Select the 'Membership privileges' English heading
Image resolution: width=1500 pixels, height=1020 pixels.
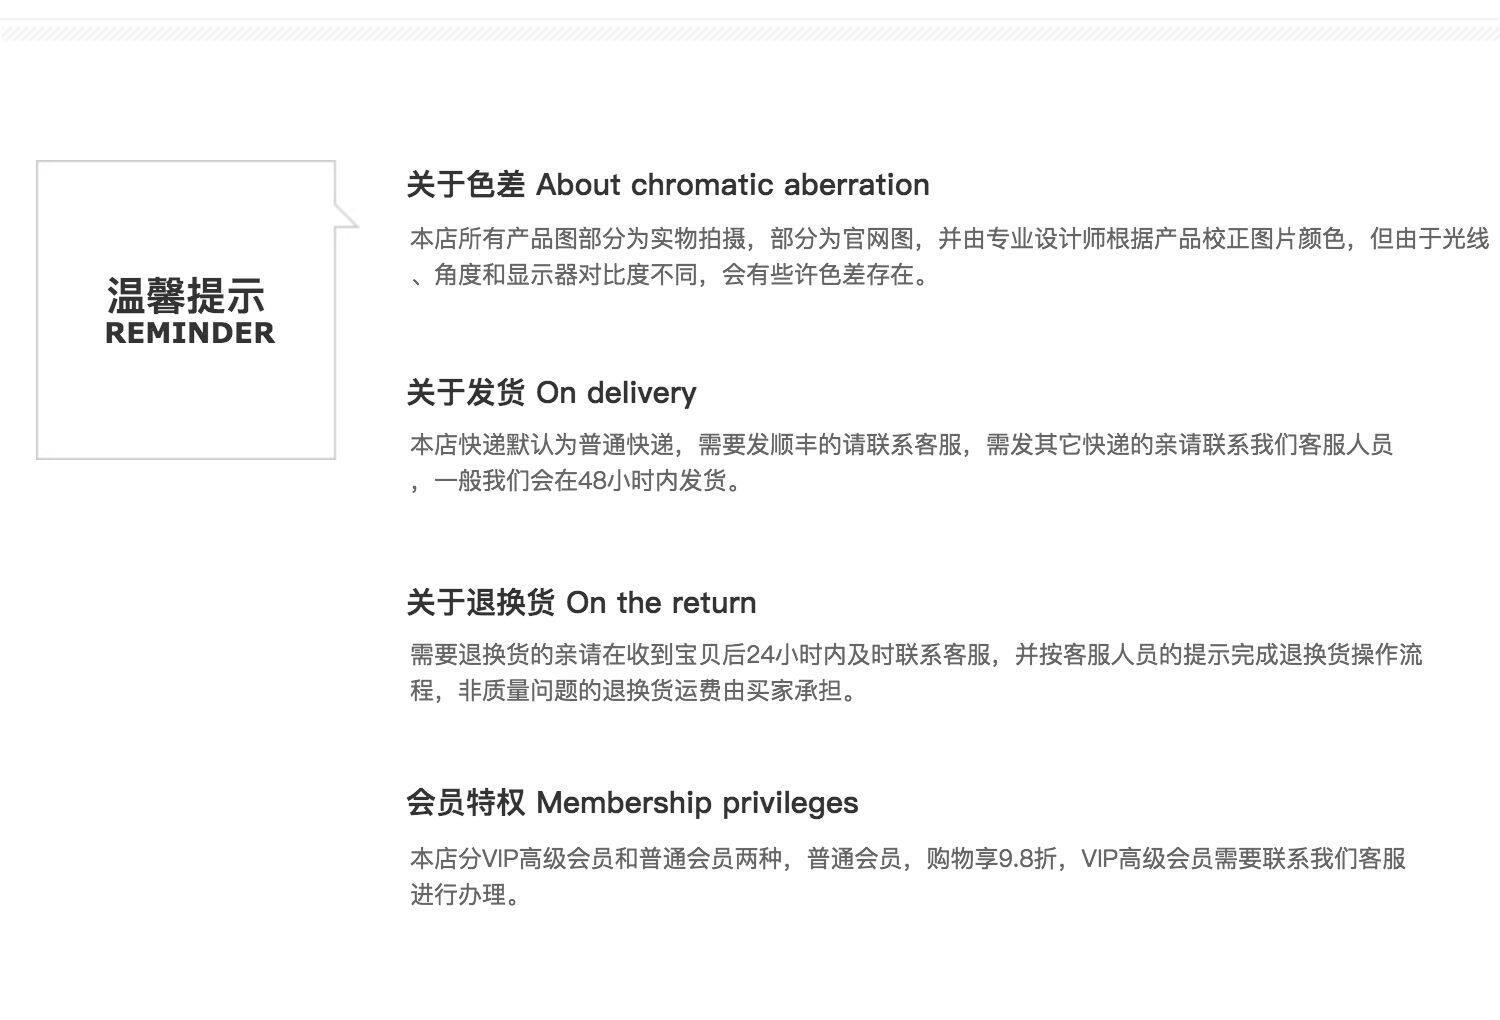point(697,803)
